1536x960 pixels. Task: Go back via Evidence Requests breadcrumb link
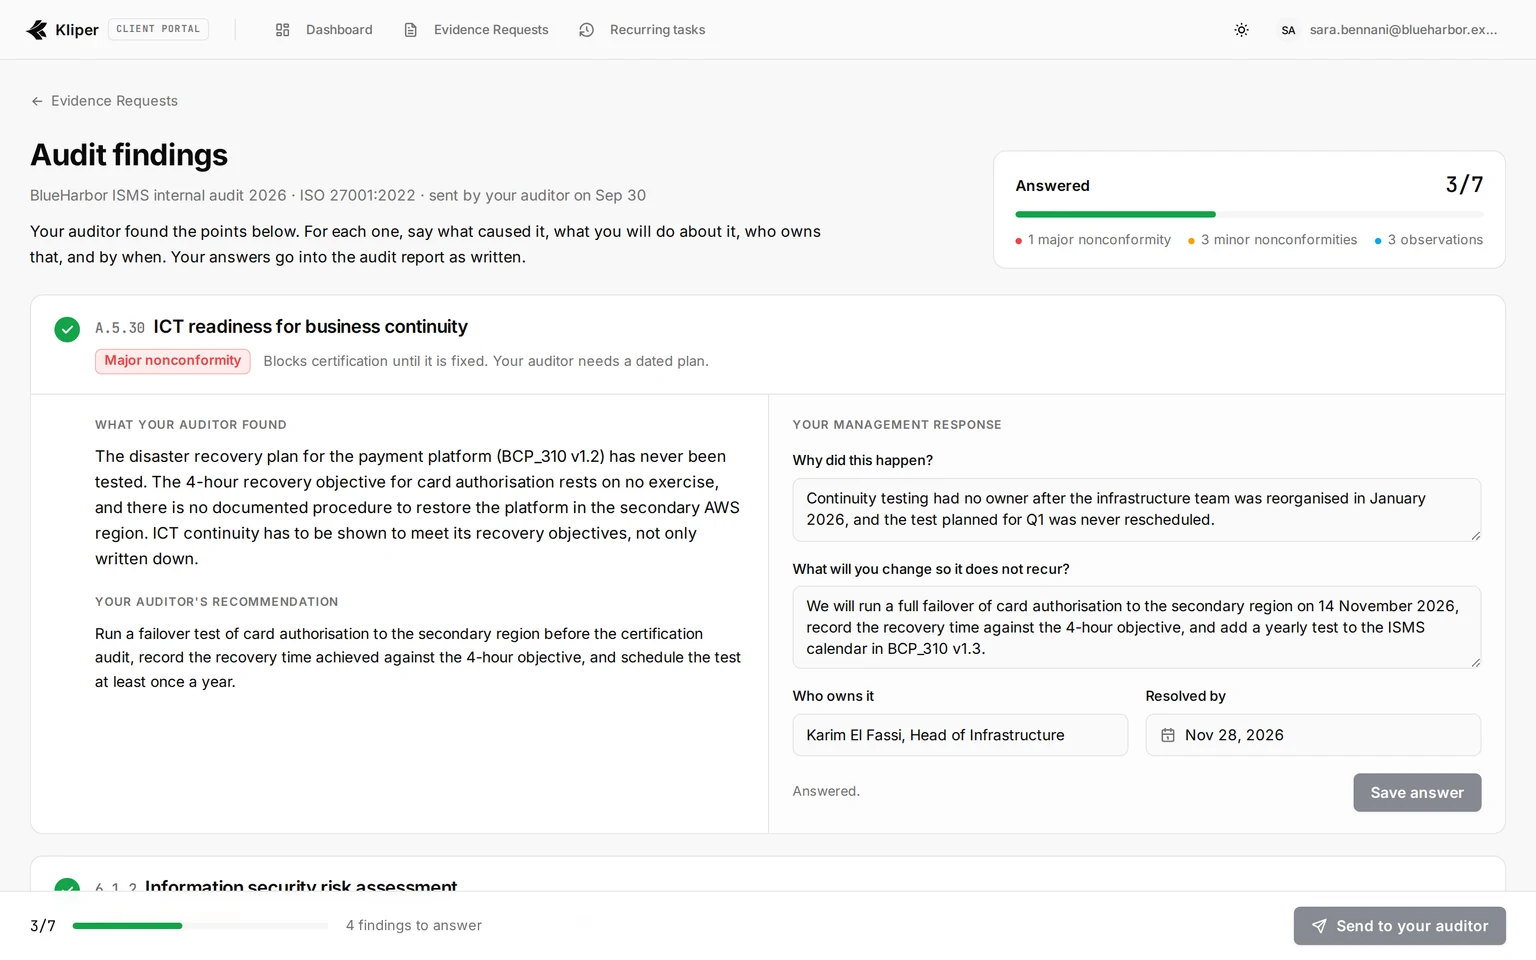pyautogui.click(x=104, y=101)
